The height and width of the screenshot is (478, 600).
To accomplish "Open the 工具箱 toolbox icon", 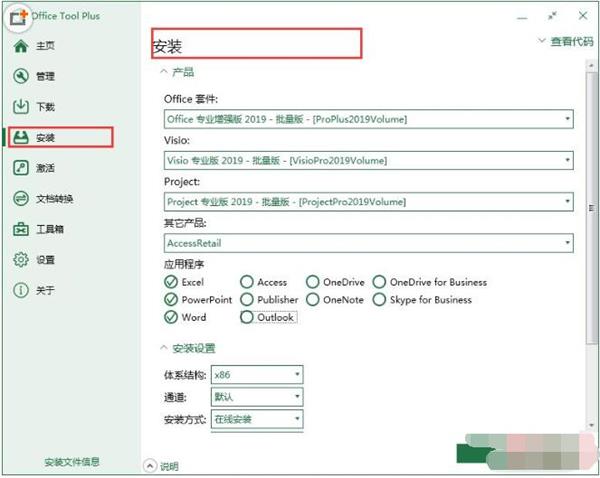I will pos(21,229).
